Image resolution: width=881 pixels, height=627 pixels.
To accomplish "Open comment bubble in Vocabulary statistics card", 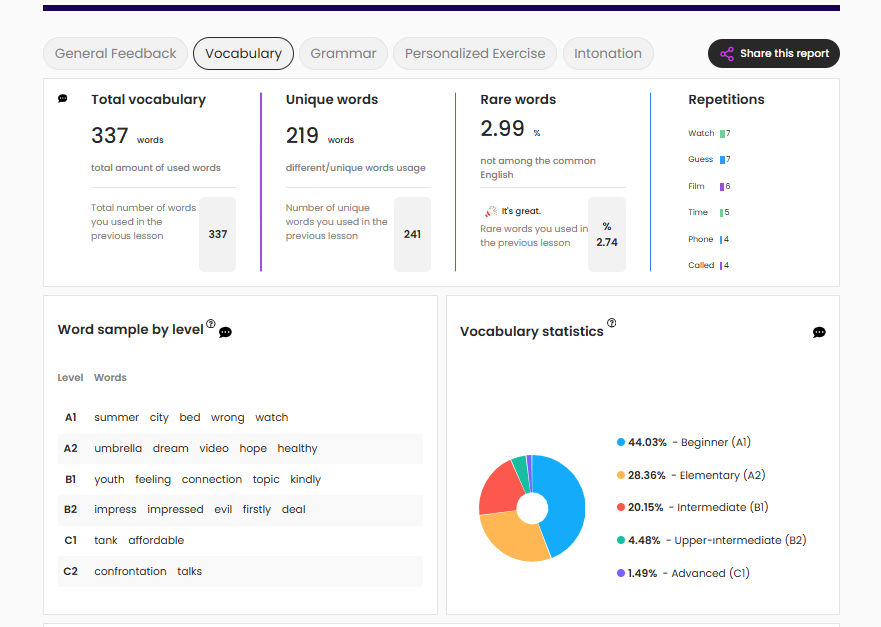I will 819,333.
